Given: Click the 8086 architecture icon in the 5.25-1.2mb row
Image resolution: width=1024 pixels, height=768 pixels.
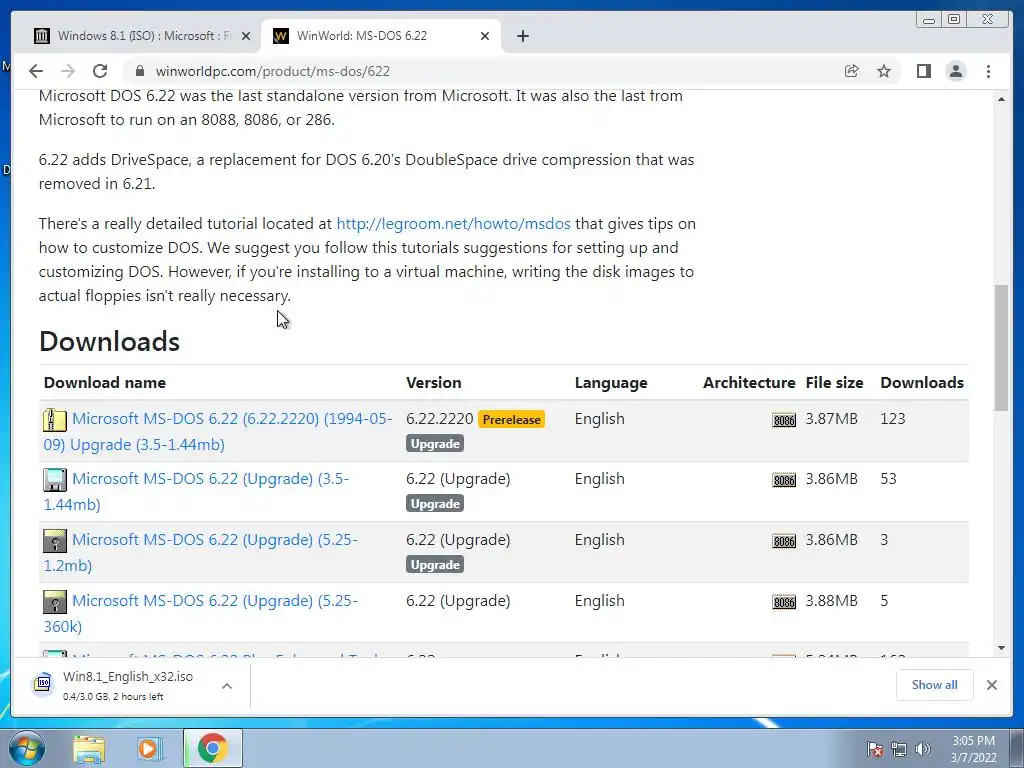Looking at the screenshot, I should pyautogui.click(x=784, y=541).
